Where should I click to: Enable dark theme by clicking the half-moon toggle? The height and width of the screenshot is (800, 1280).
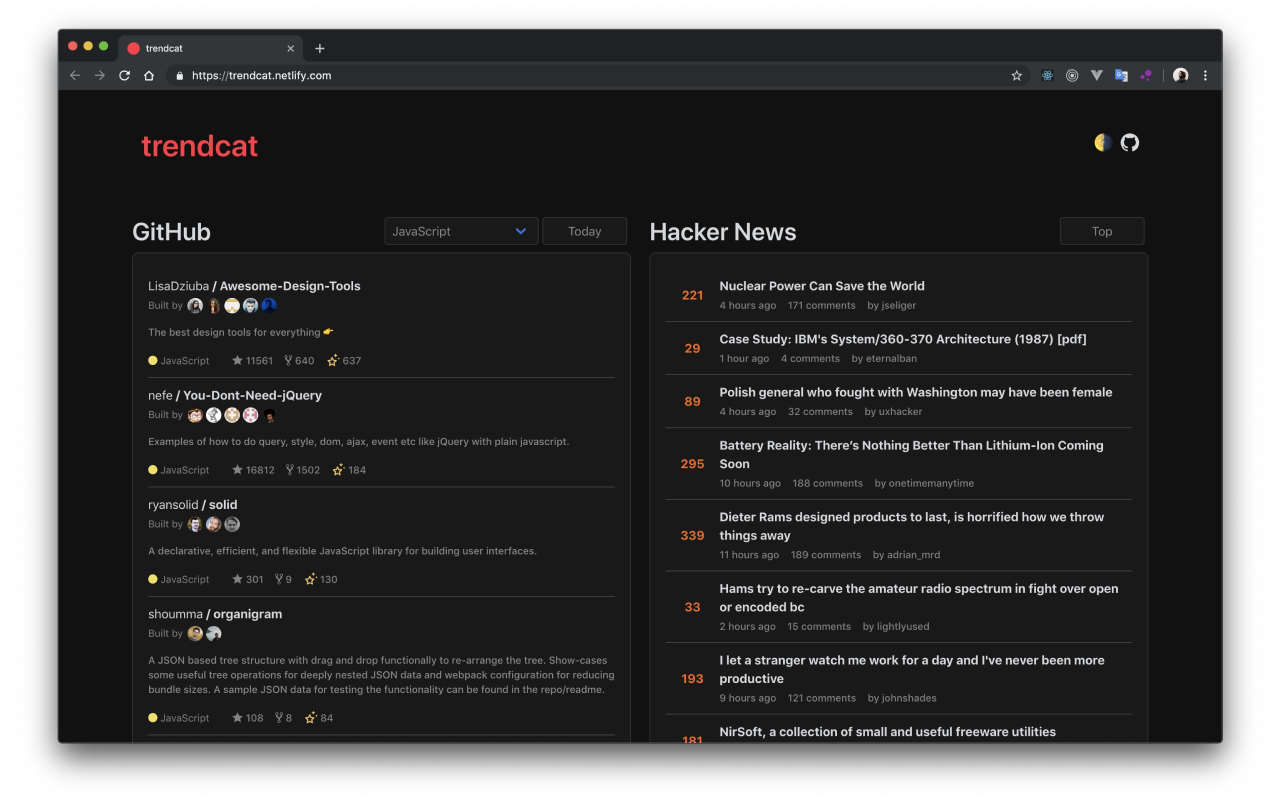[x=1103, y=142]
